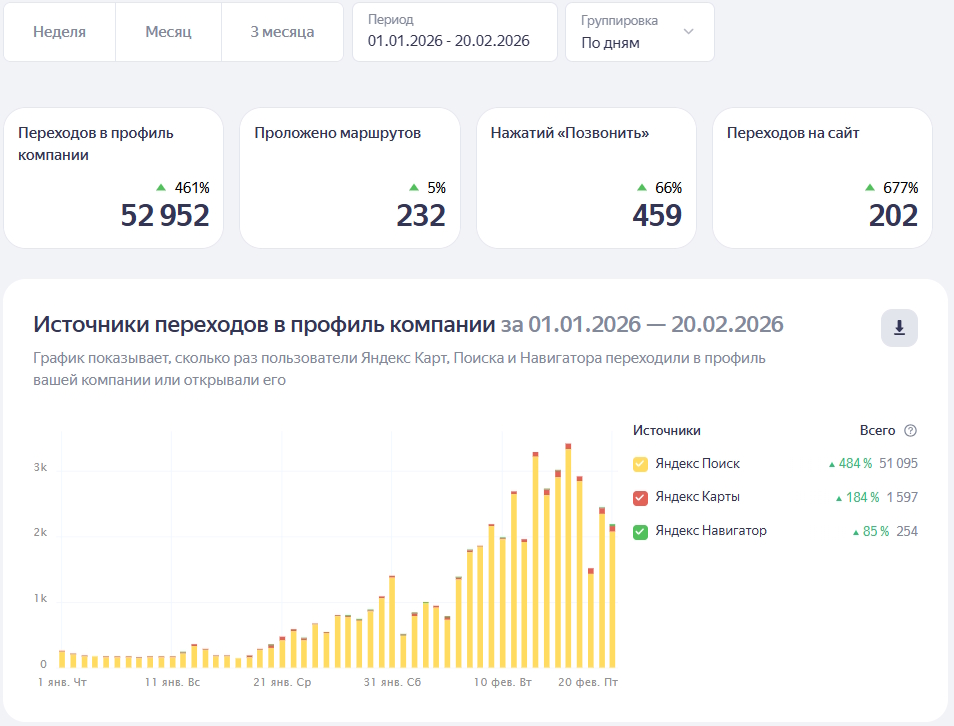This screenshot has height=726, width=954.
Task: Click Яндекс Навигатор legend label
Action: point(711,531)
